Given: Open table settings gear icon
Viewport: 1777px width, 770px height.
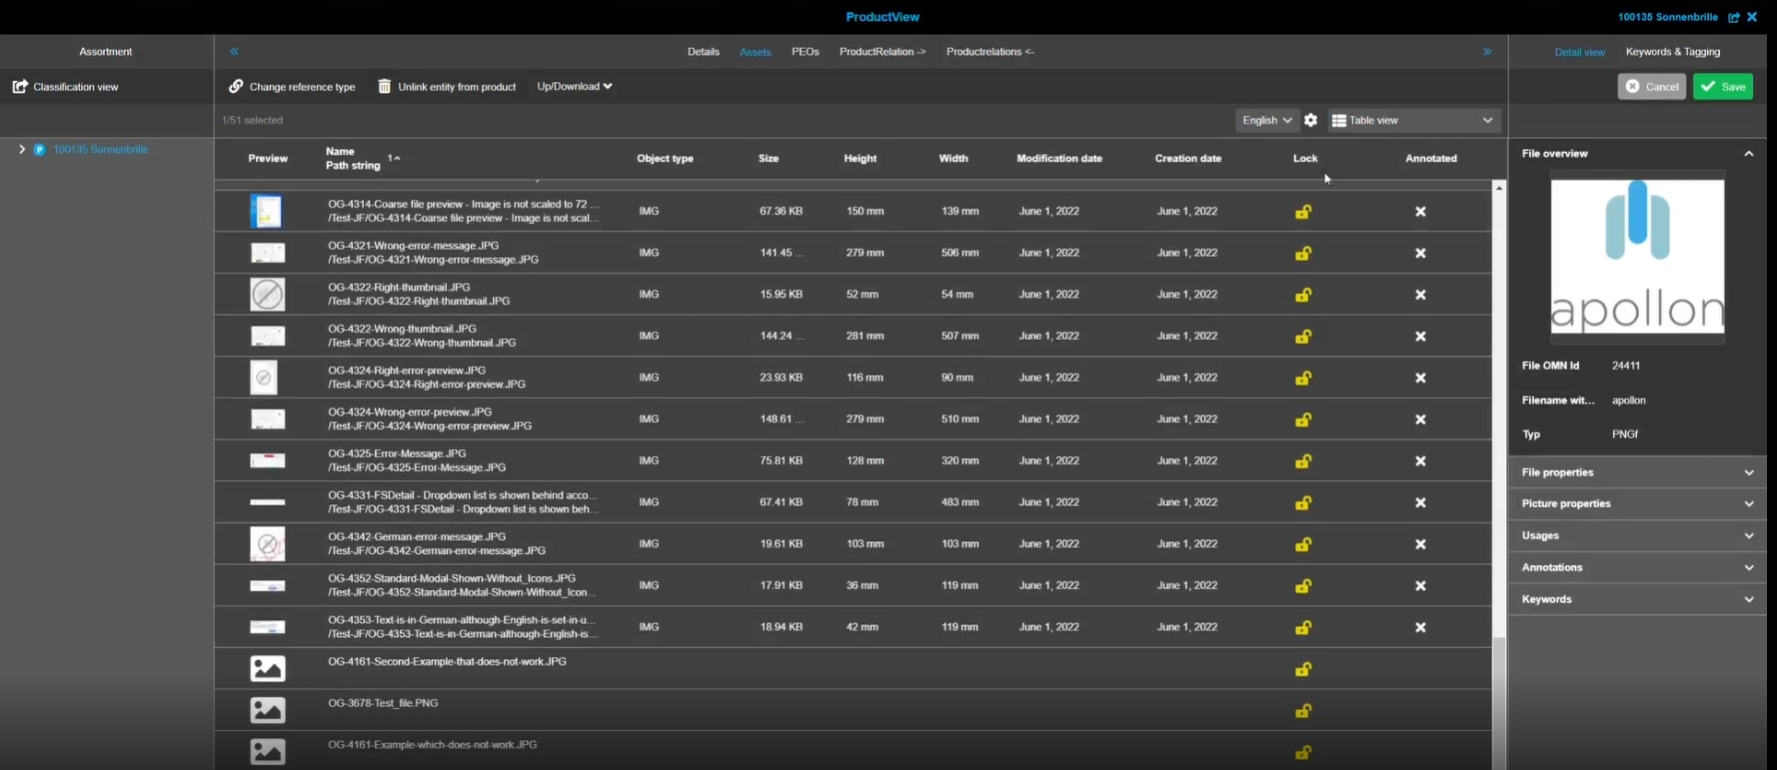Looking at the screenshot, I should click(x=1311, y=120).
